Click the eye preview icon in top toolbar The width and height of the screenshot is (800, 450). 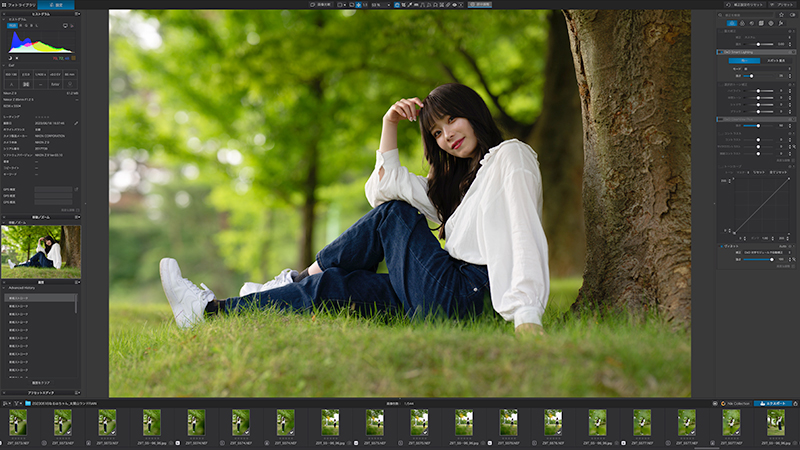point(454,5)
